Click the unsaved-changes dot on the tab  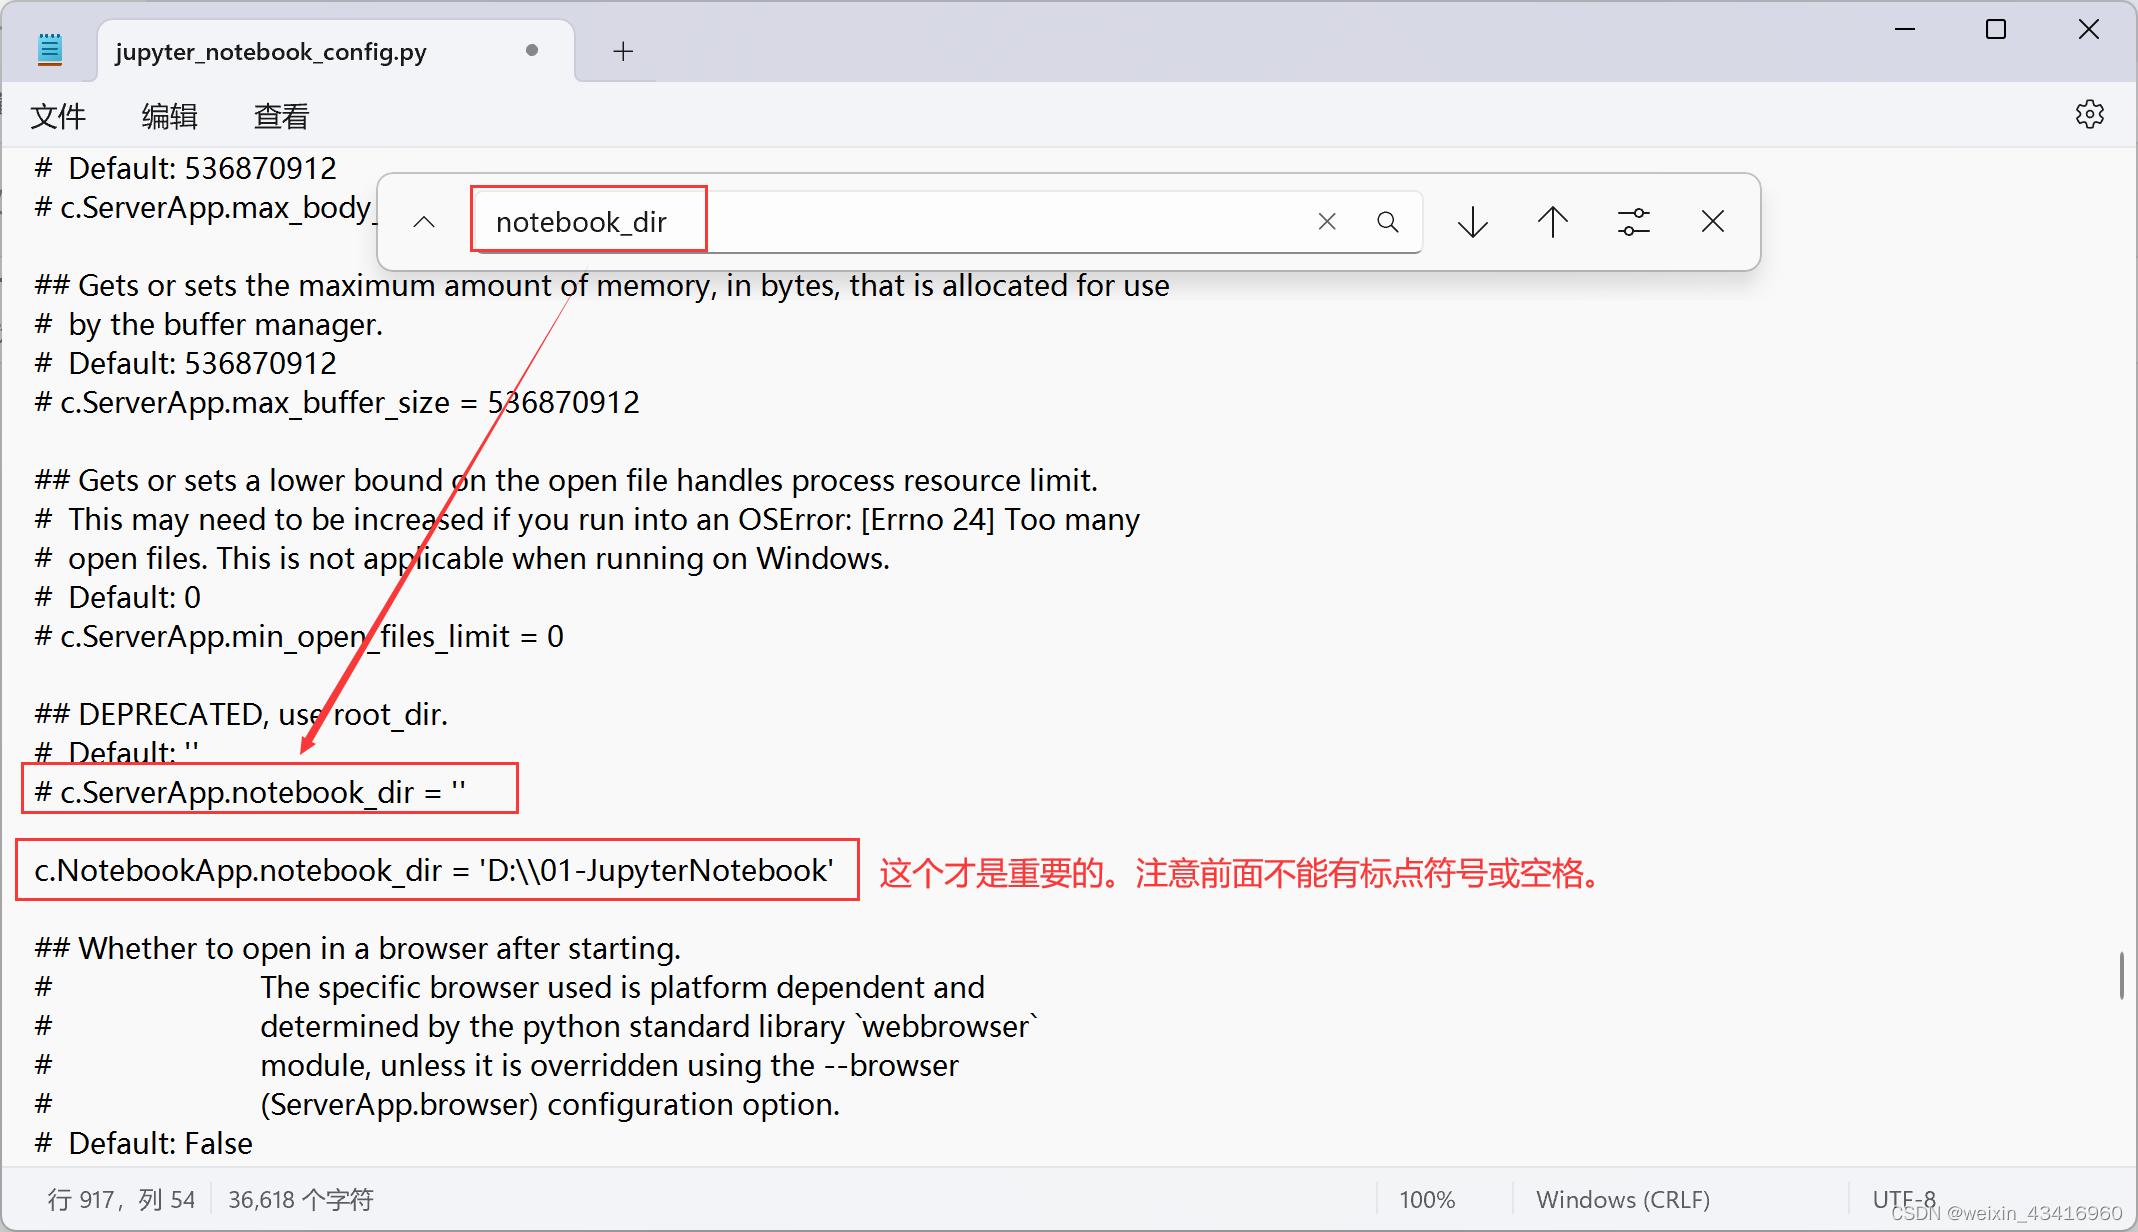532,50
